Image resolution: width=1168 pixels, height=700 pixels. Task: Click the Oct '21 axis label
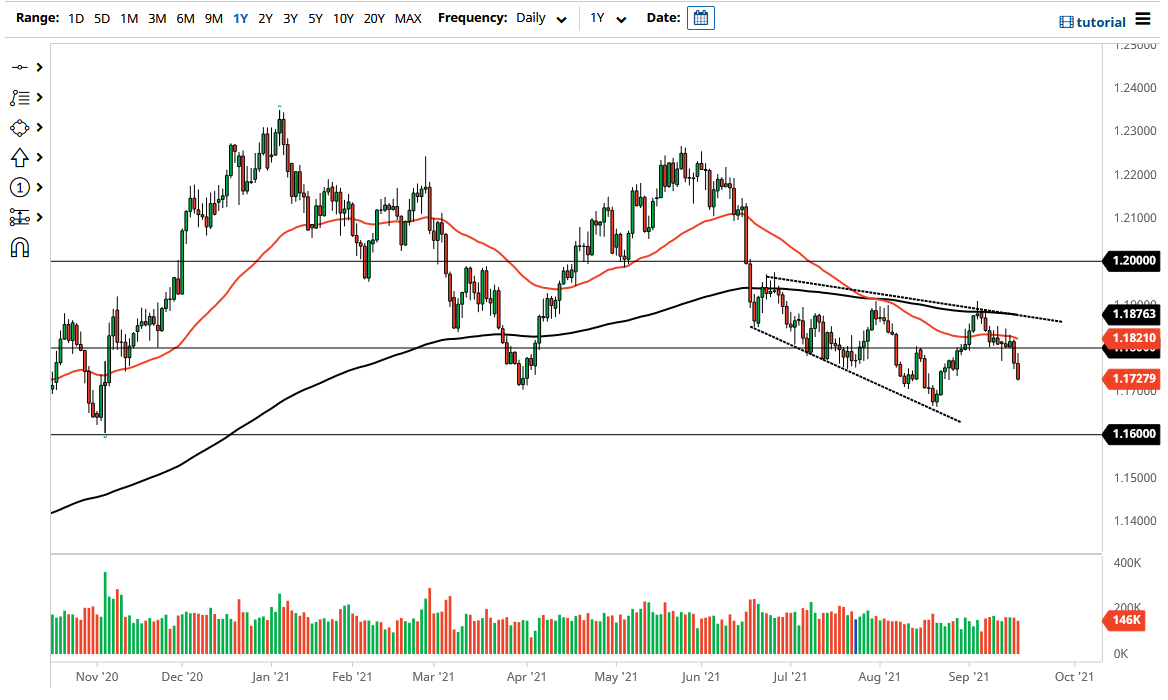(x=1074, y=677)
